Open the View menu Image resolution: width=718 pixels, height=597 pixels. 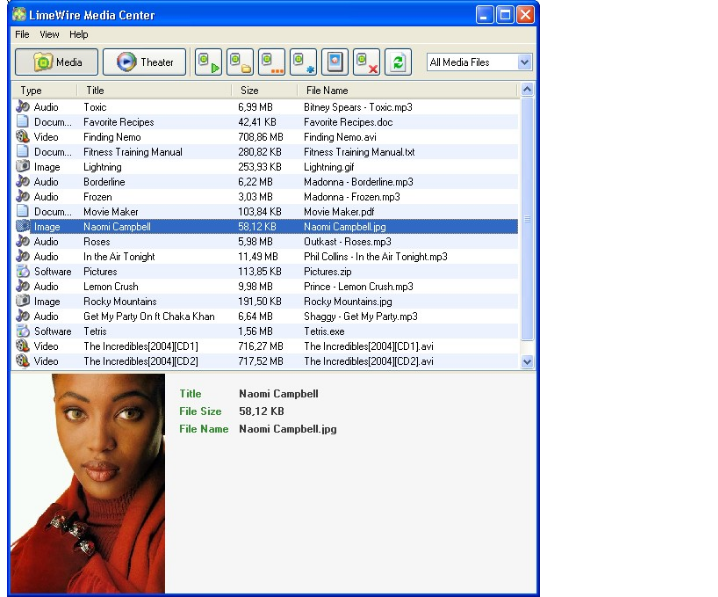pyautogui.click(x=49, y=34)
